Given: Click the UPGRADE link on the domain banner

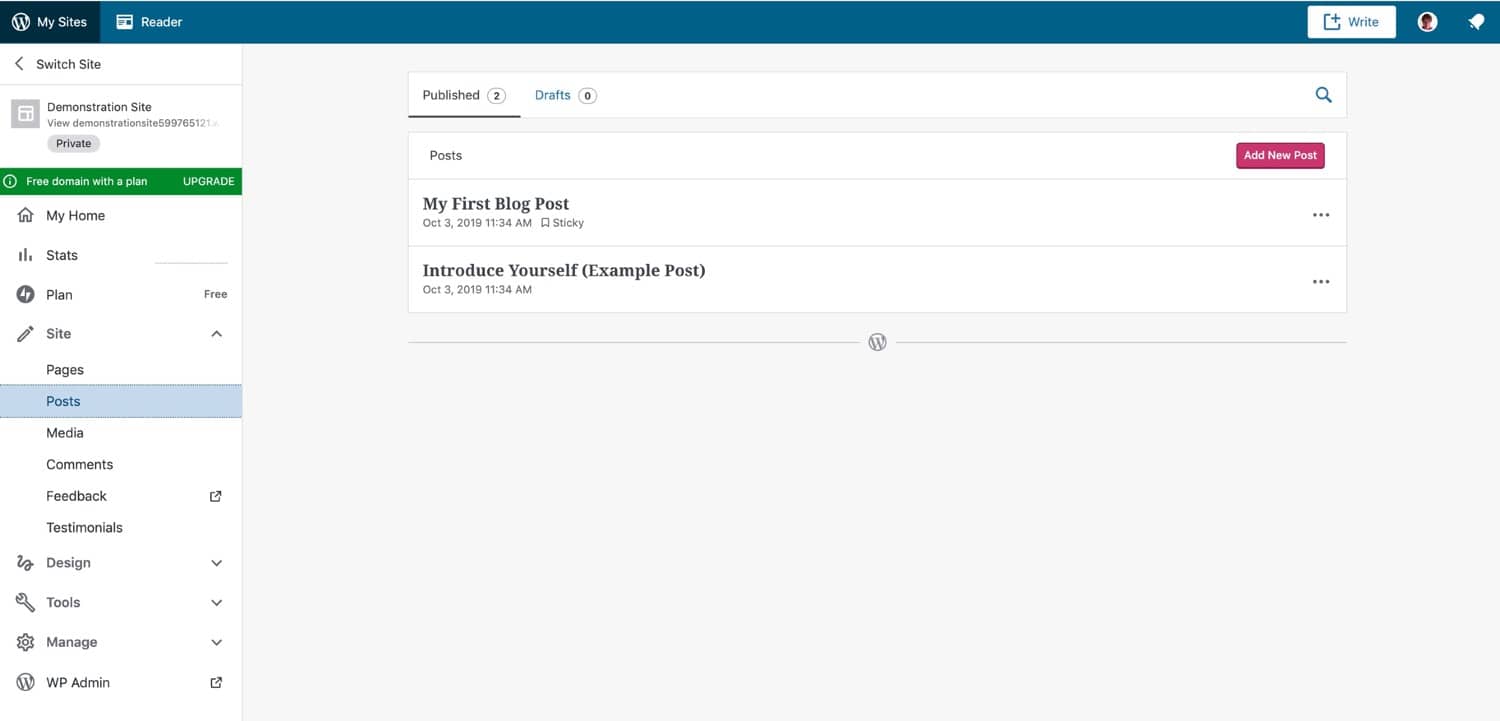Looking at the screenshot, I should click(x=207, y=181).
